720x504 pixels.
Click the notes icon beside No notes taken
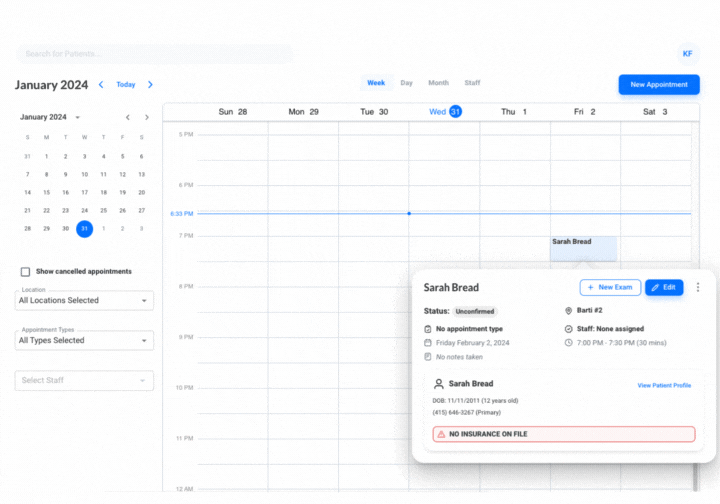point(428,357)
